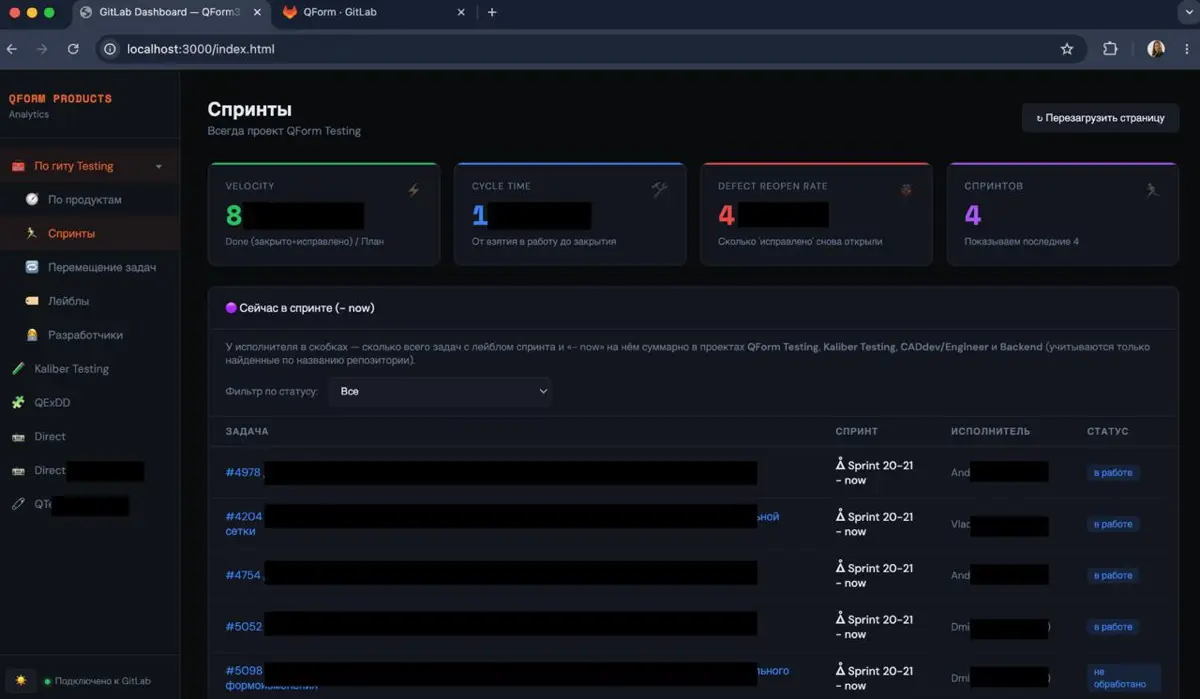This screenshot has width=1200, height=699.
Task: Click Sprint 20-21 label in #4978 row
Action: pos(874,472)
